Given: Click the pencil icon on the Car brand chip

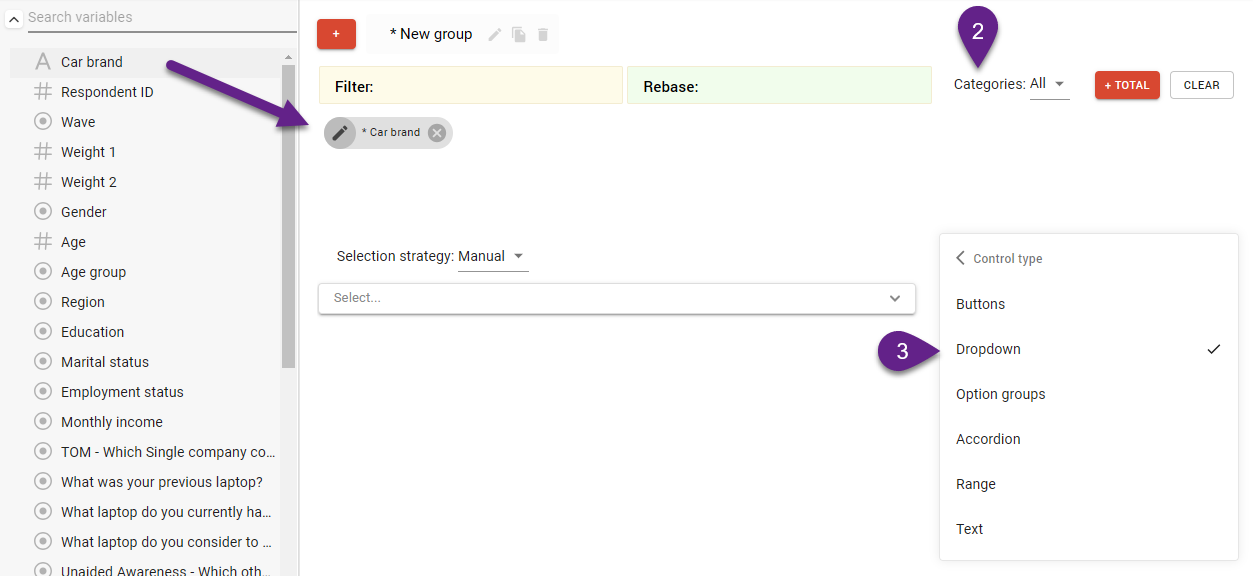Looking at the screenshot, I should (x=340, y=132).
